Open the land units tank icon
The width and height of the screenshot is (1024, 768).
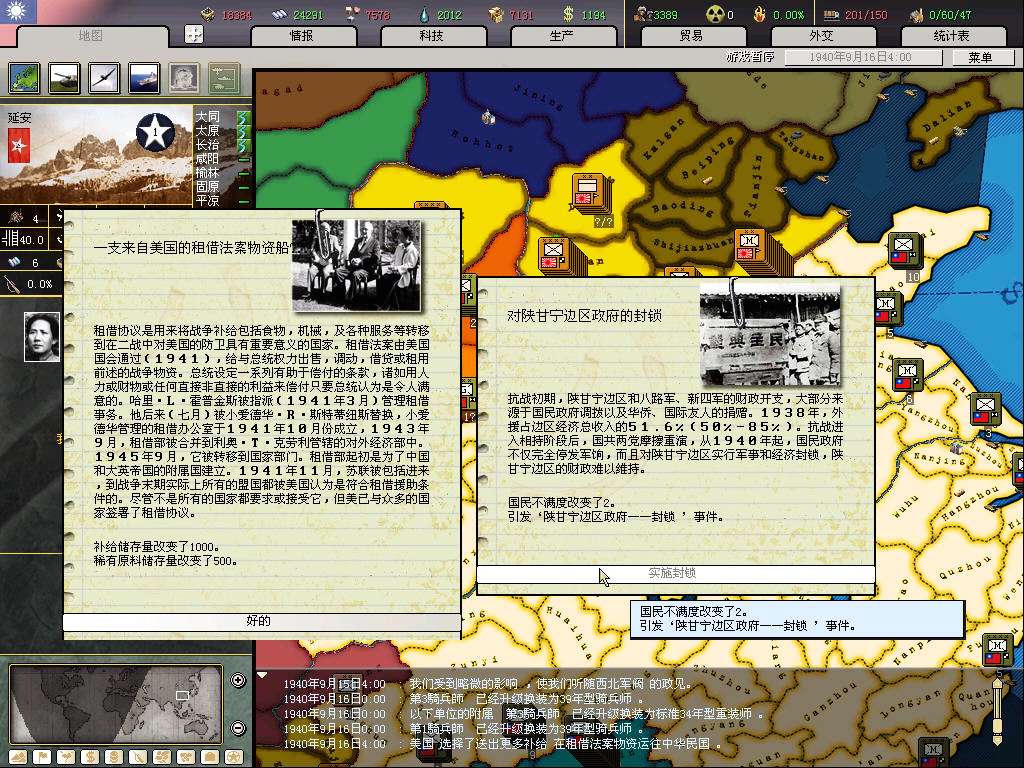pyautogui.click(x=64, y=78)
